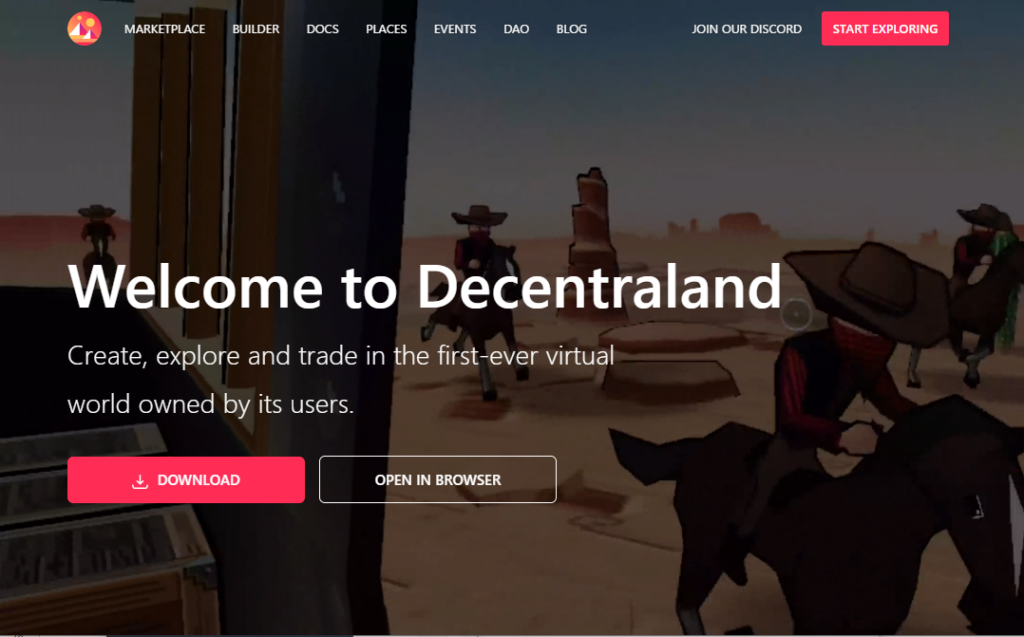Click the Start Exploring button

(885, 29)
